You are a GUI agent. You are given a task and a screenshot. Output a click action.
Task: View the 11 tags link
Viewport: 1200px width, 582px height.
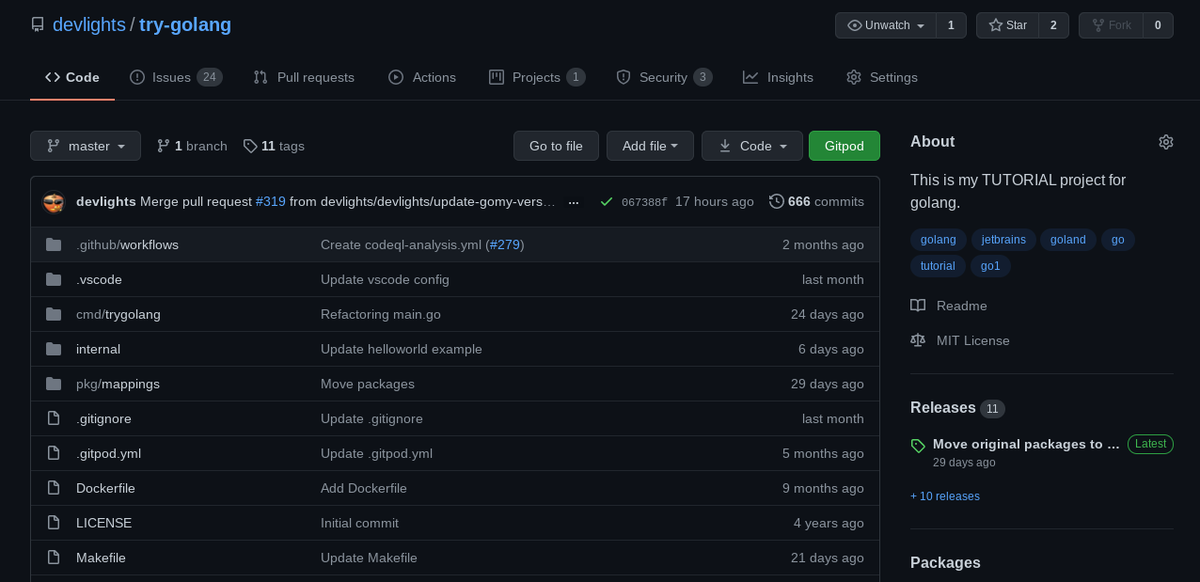coord(274,146)
